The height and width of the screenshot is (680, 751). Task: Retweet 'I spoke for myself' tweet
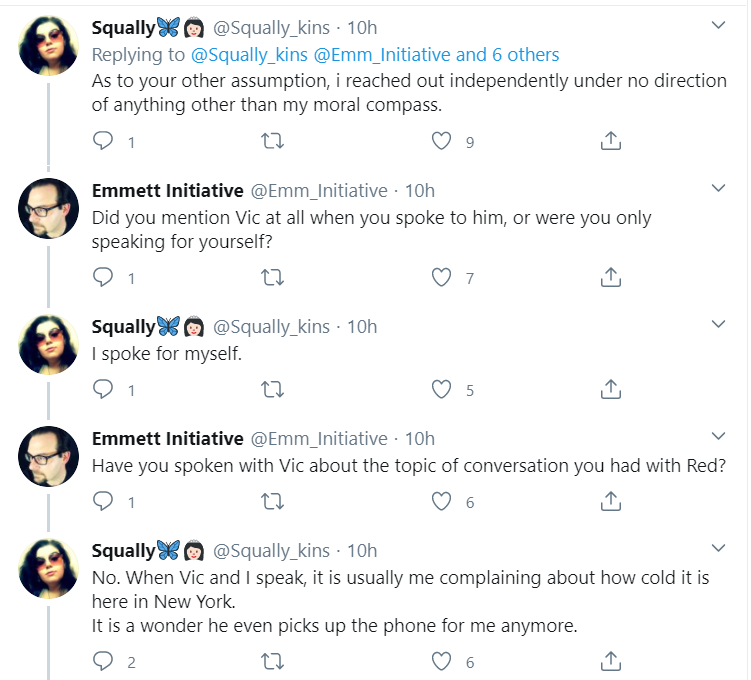(x=272, y=389)
